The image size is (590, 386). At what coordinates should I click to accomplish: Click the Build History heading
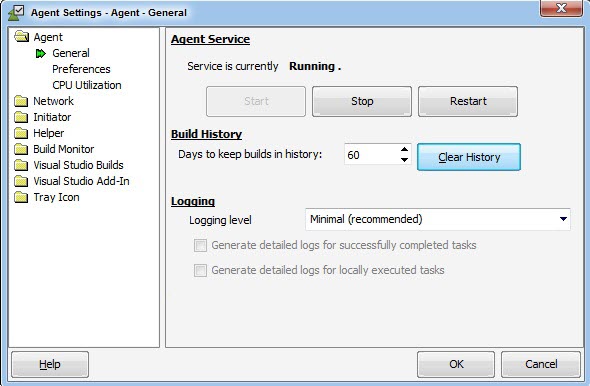click(207, 134)
